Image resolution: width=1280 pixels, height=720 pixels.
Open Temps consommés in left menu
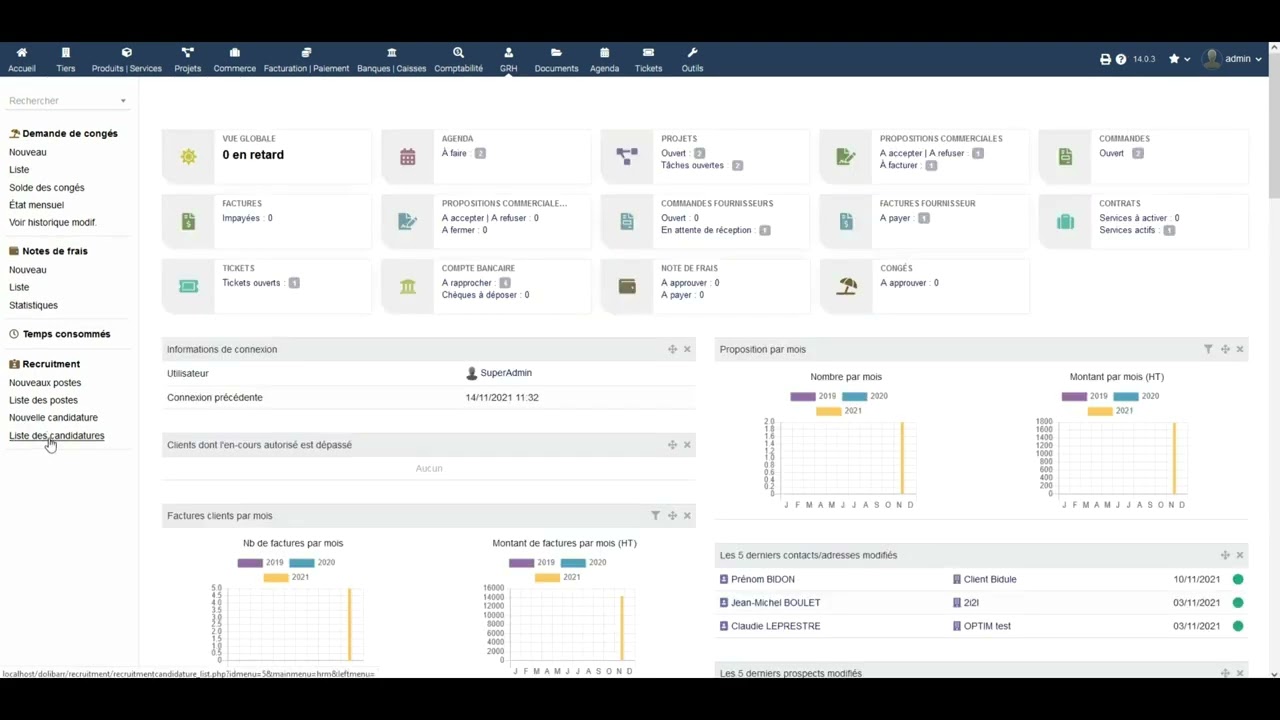pyautogui.click(x=66, y=334)
